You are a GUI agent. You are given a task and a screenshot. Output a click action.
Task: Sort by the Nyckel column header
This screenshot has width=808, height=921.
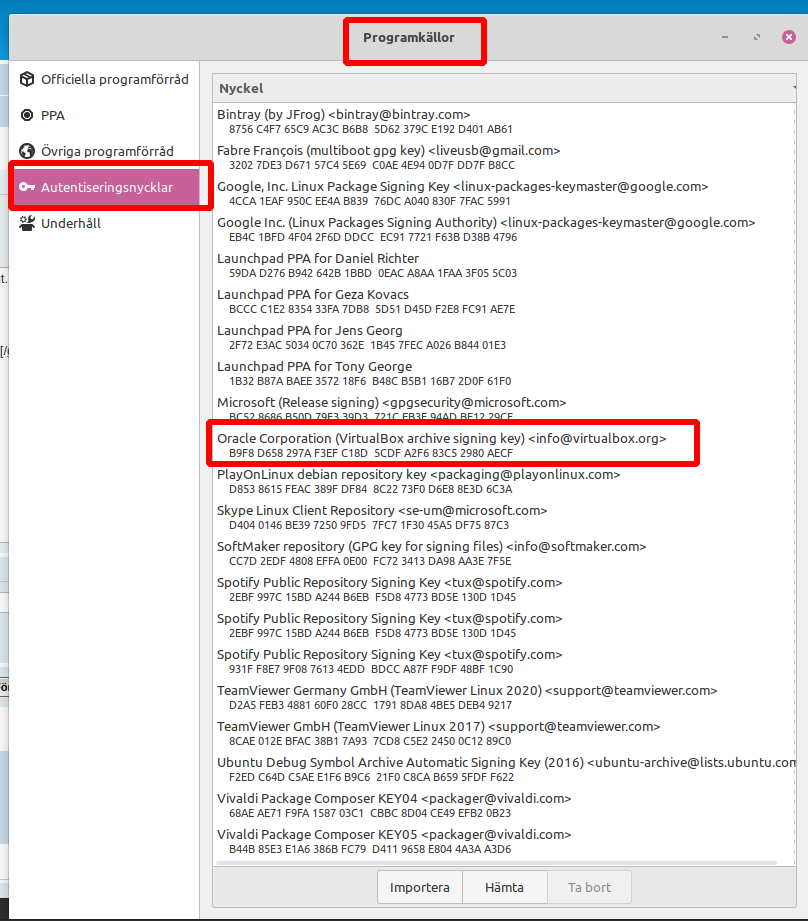(241, 88)
